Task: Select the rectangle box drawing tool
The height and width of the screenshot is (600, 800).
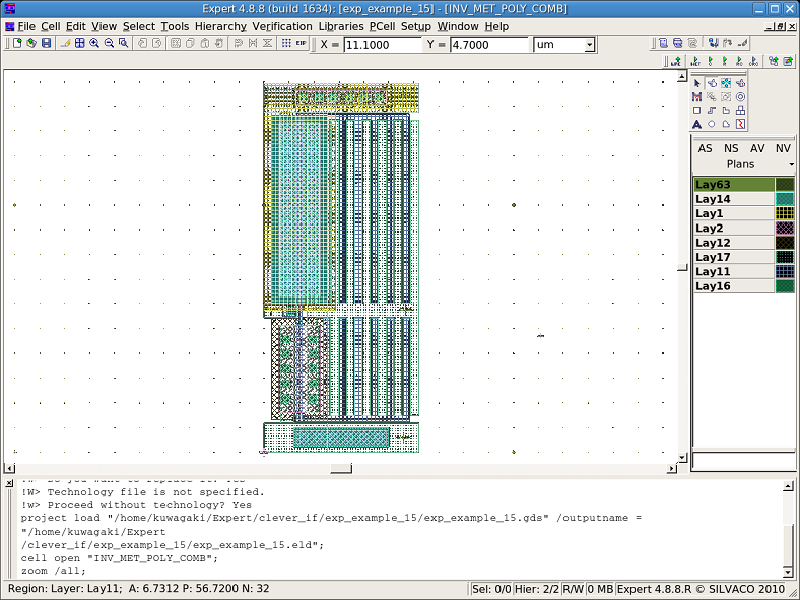Action: pos(697,111)
